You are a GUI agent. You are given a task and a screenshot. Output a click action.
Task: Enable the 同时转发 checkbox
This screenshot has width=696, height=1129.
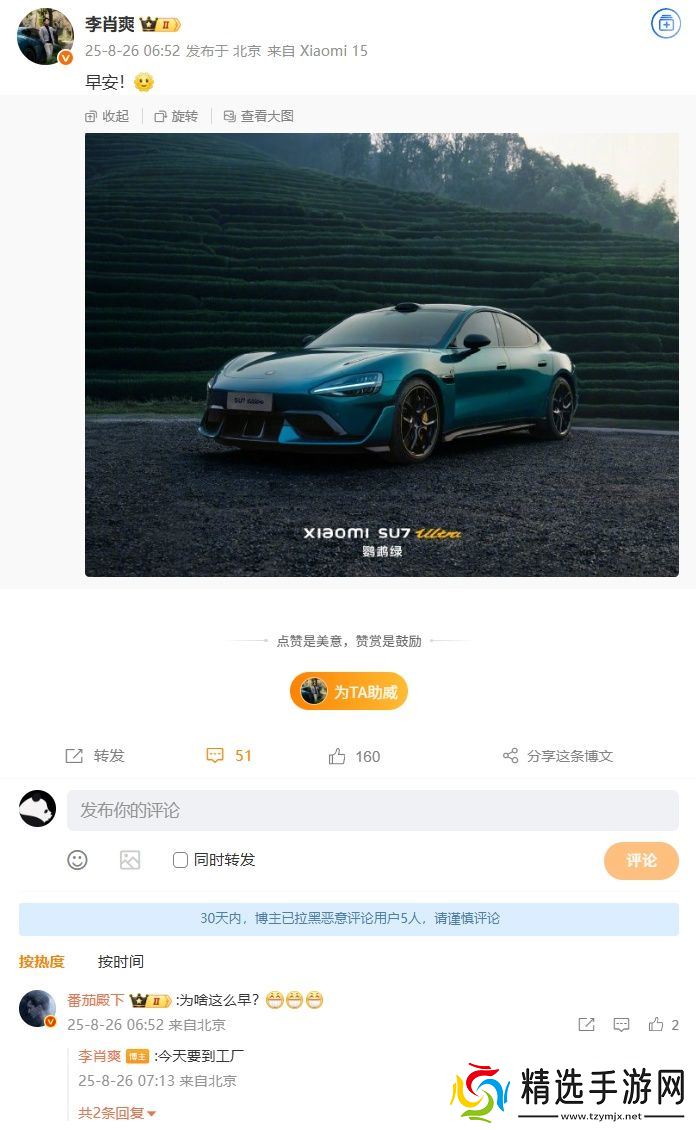tap(181, 860)
